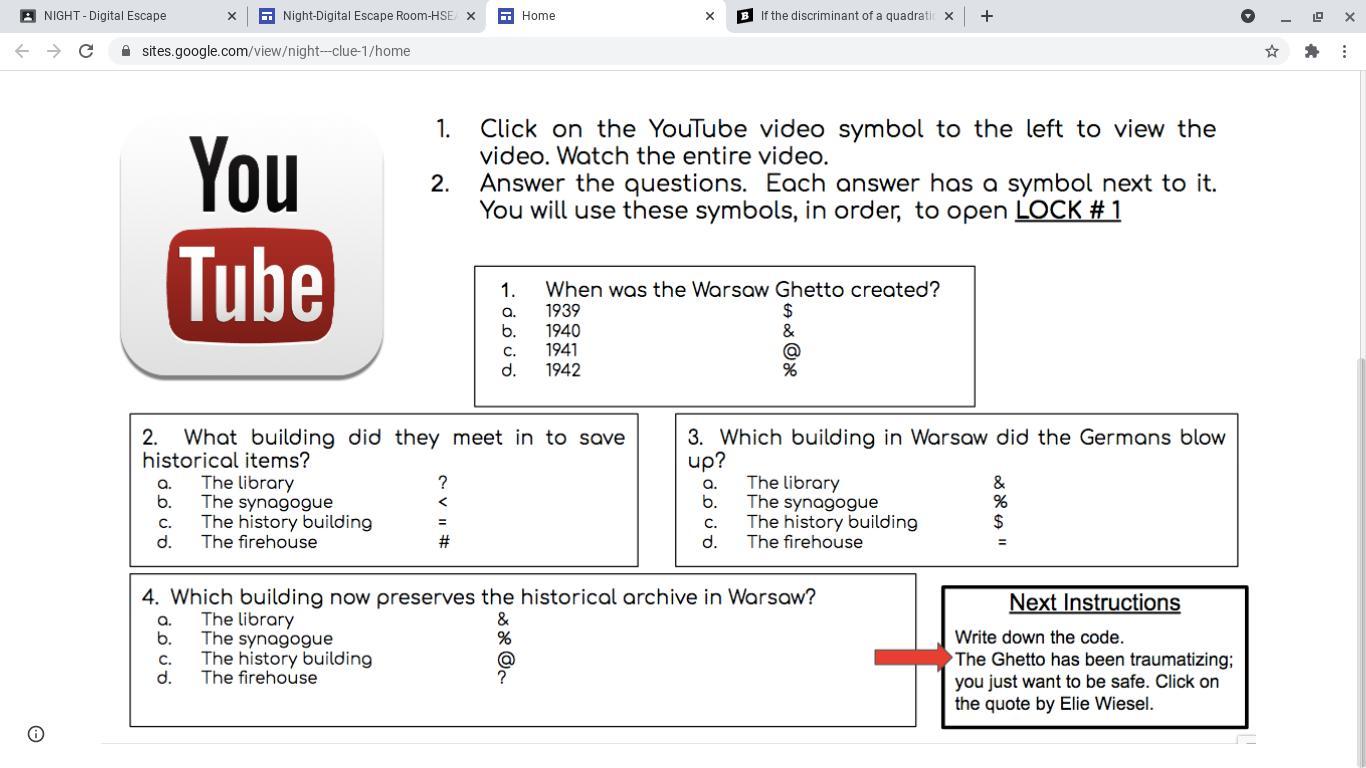
Task: Click 'The firehouse' in question 2
Action: [259, 542]
